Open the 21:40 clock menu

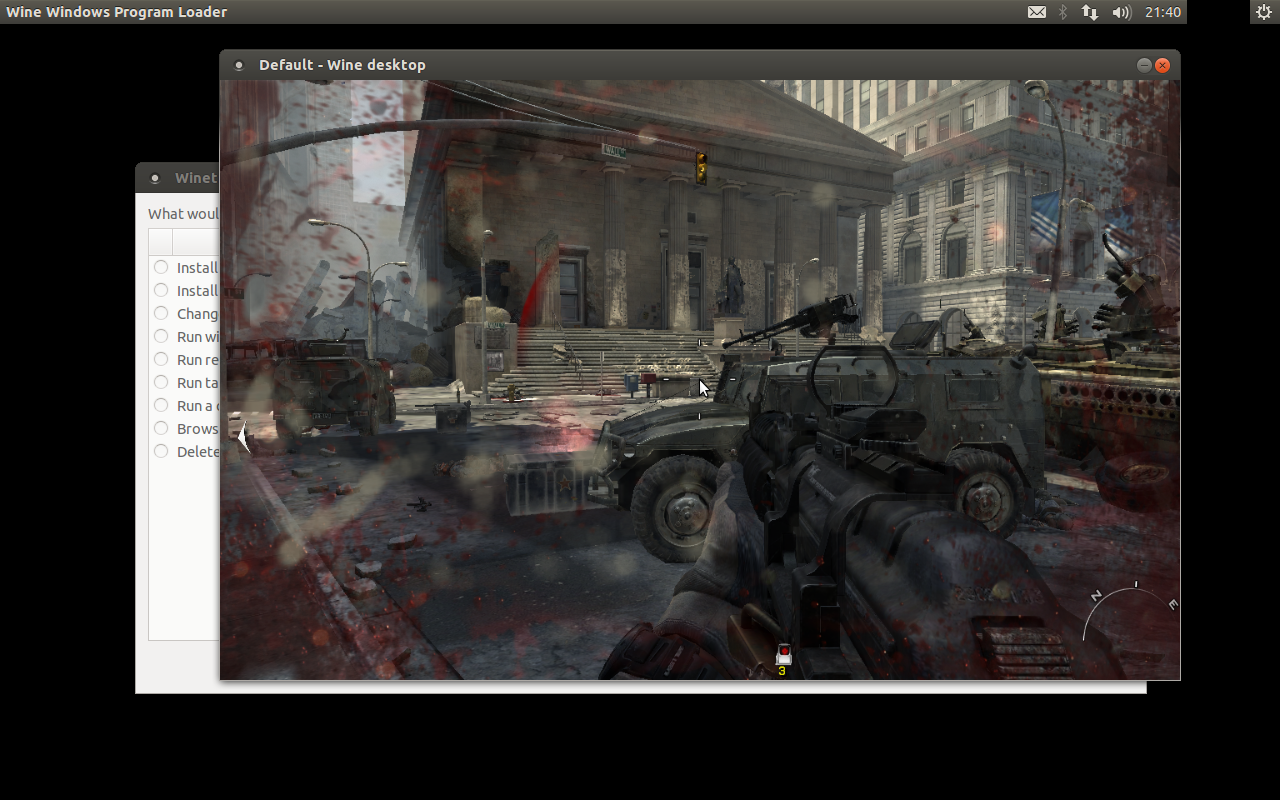1163,12
